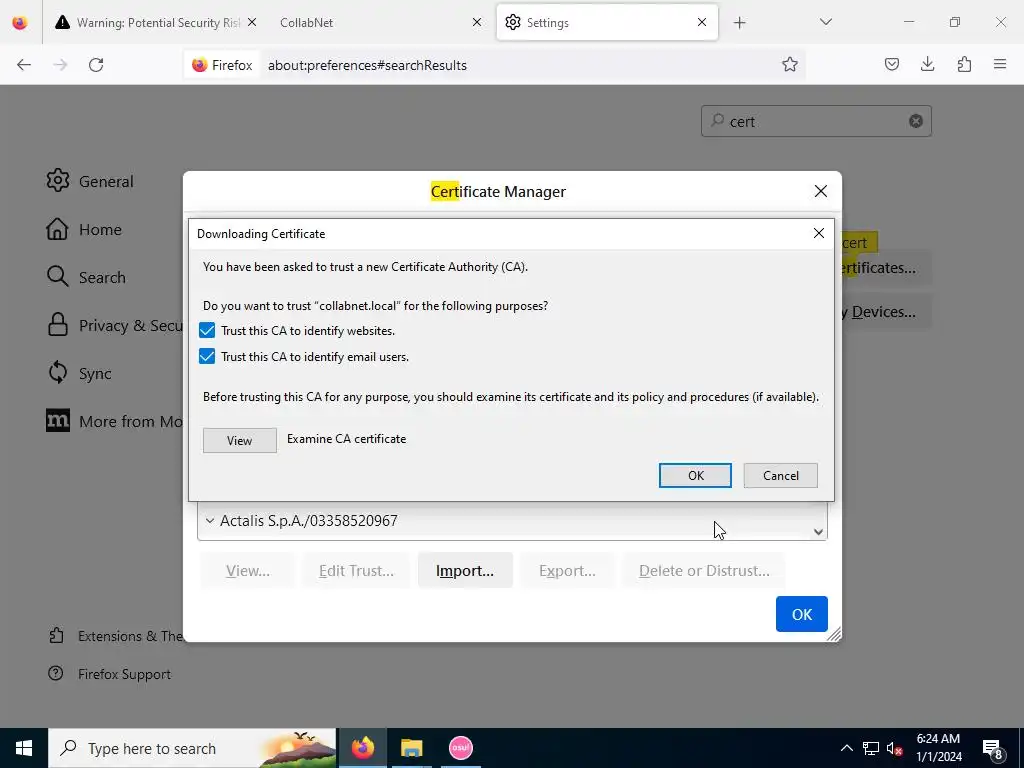Screen dimensions: 1024x768
Task: Click the Certificate Manager resize grip
Action: [x=834, y=634]
